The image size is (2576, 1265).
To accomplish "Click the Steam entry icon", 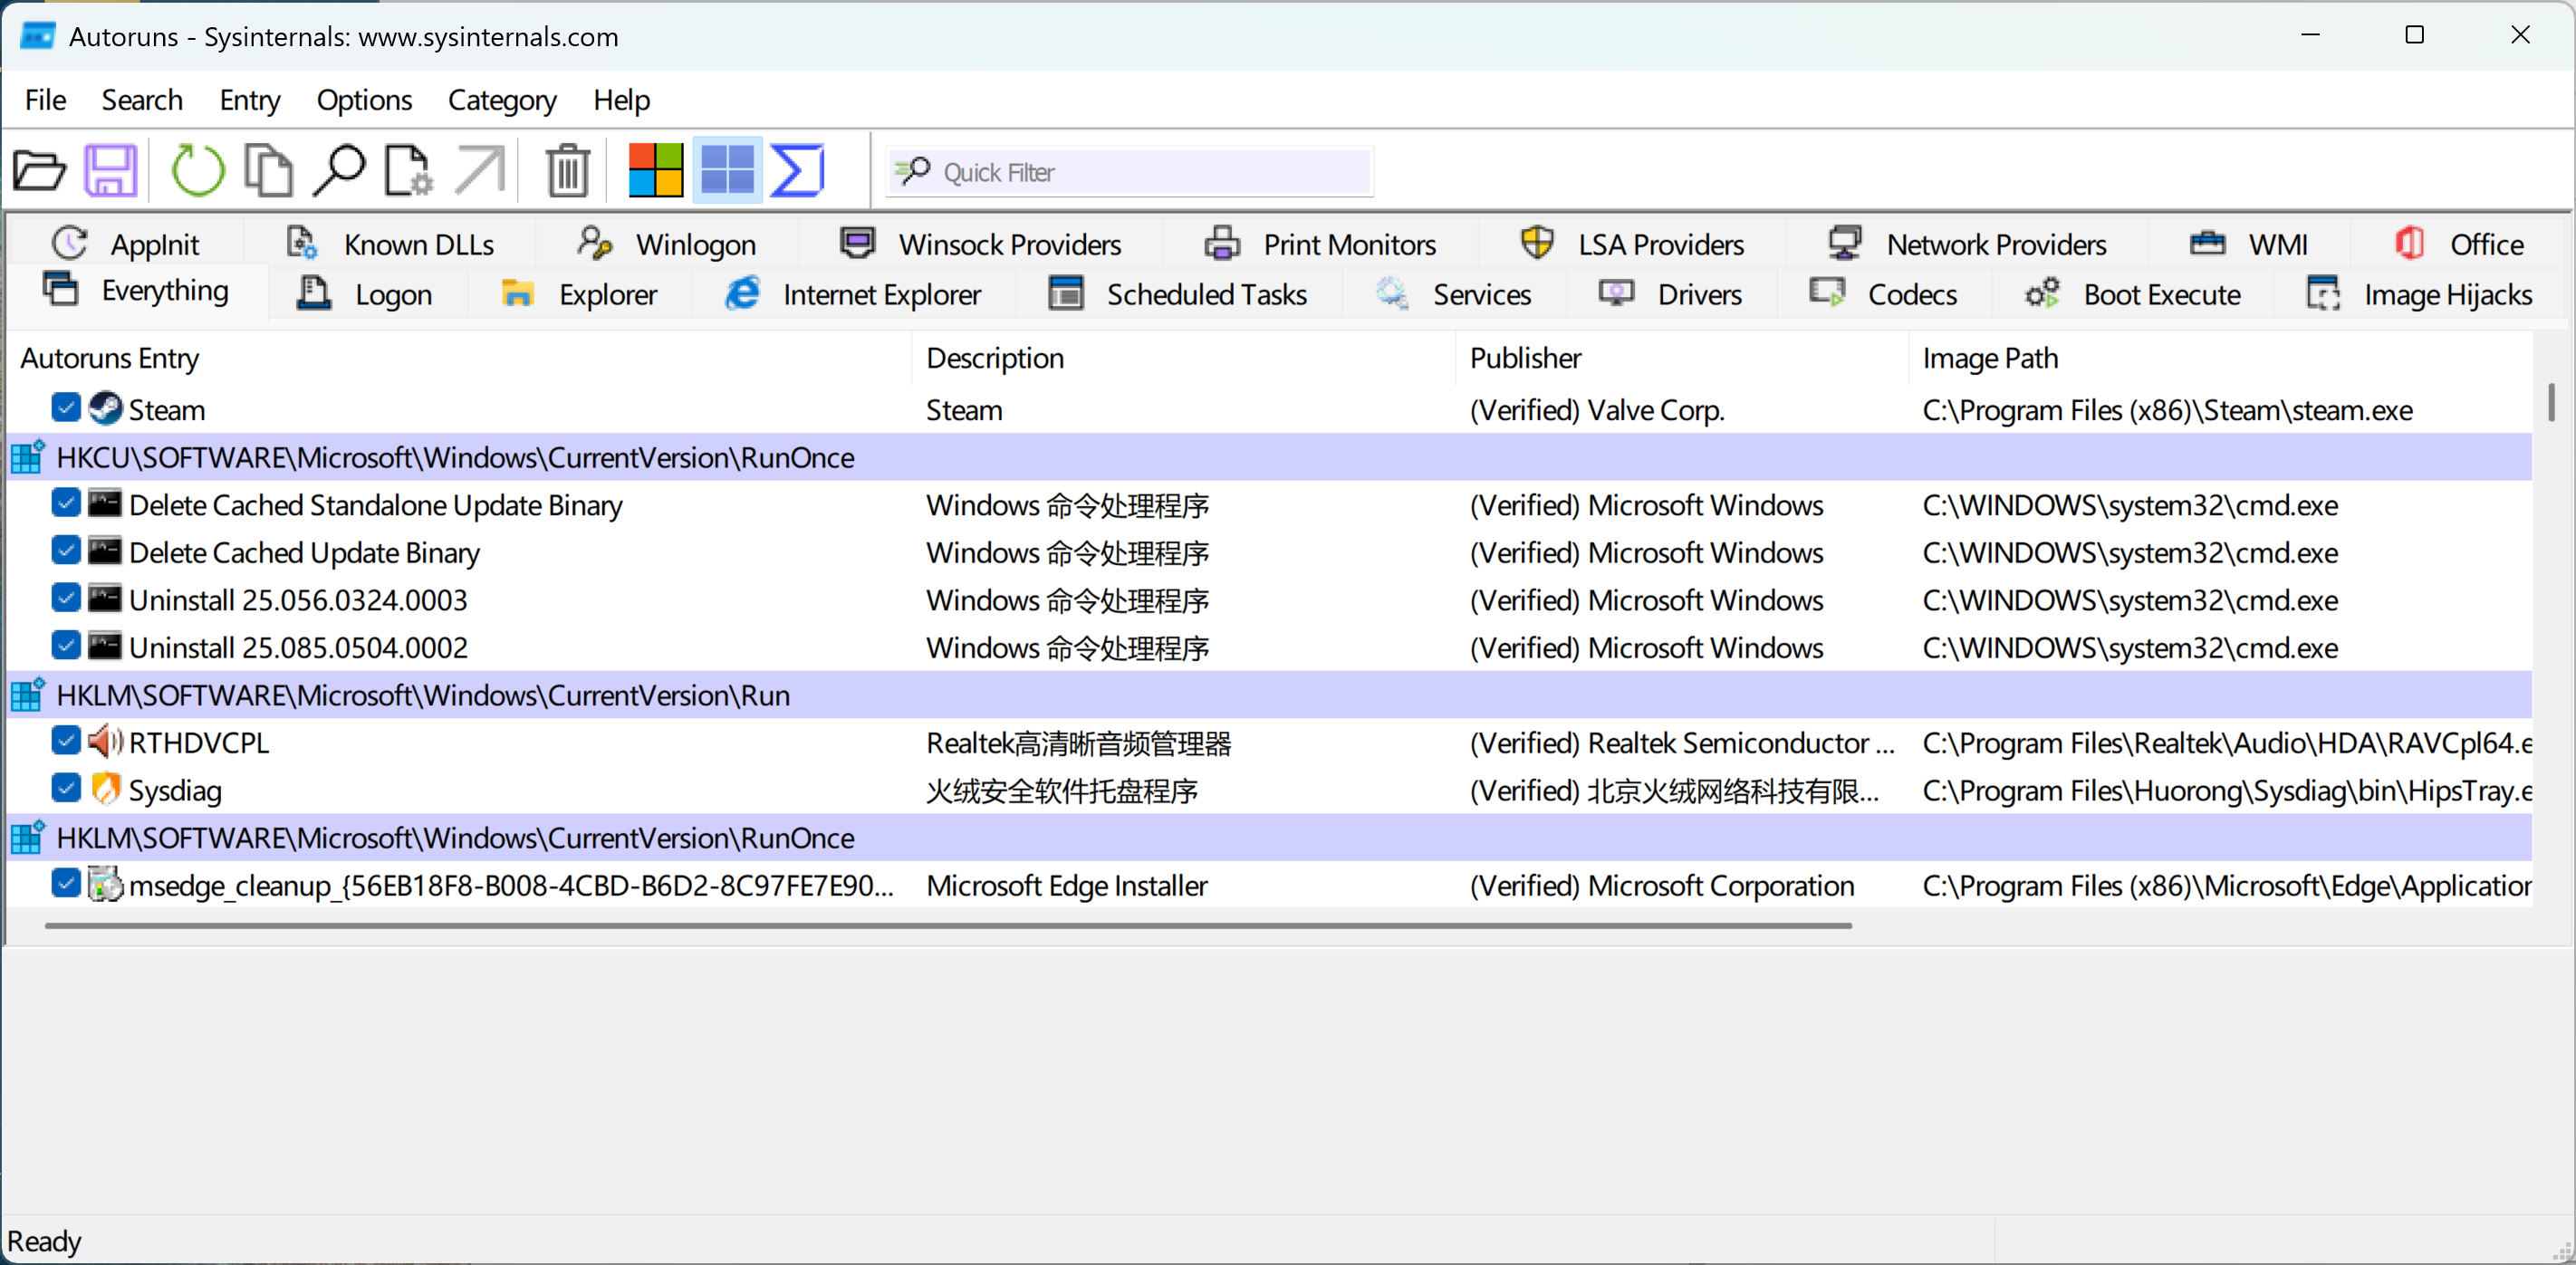I will 105,409.
